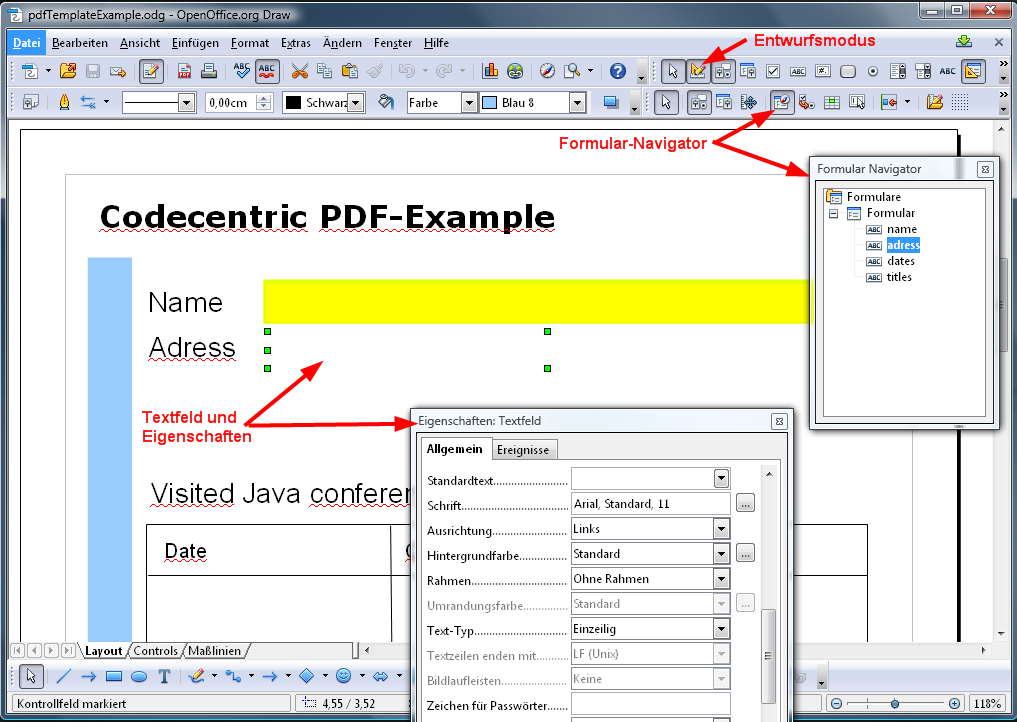Select the Text tool (T icon)
This screenshot has width=1017, height=722.
coord(164,677)
